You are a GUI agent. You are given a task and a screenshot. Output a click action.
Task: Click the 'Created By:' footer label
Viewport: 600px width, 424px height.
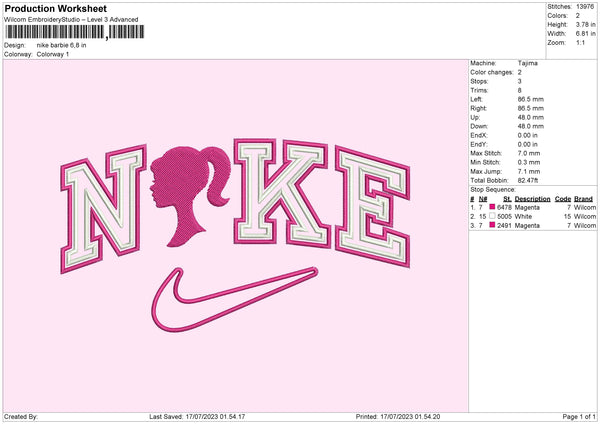click(x=21, y=417)
